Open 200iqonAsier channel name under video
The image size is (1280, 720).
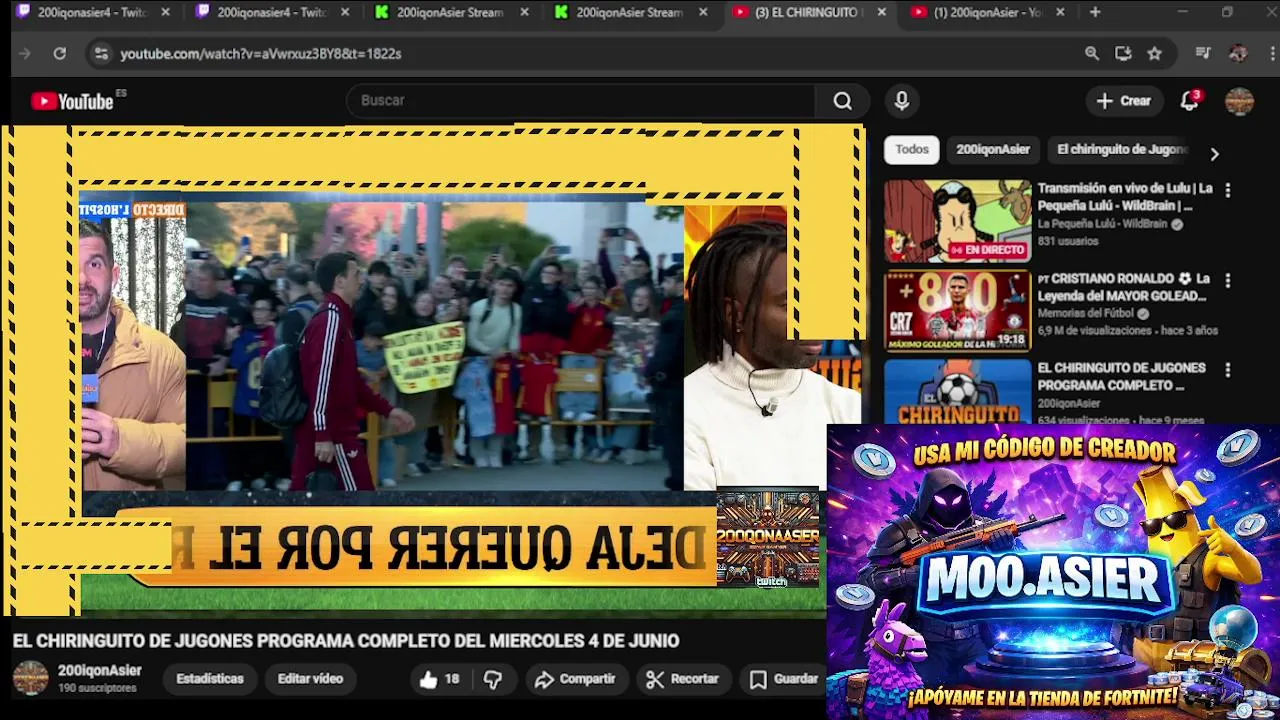coord(99,671)
